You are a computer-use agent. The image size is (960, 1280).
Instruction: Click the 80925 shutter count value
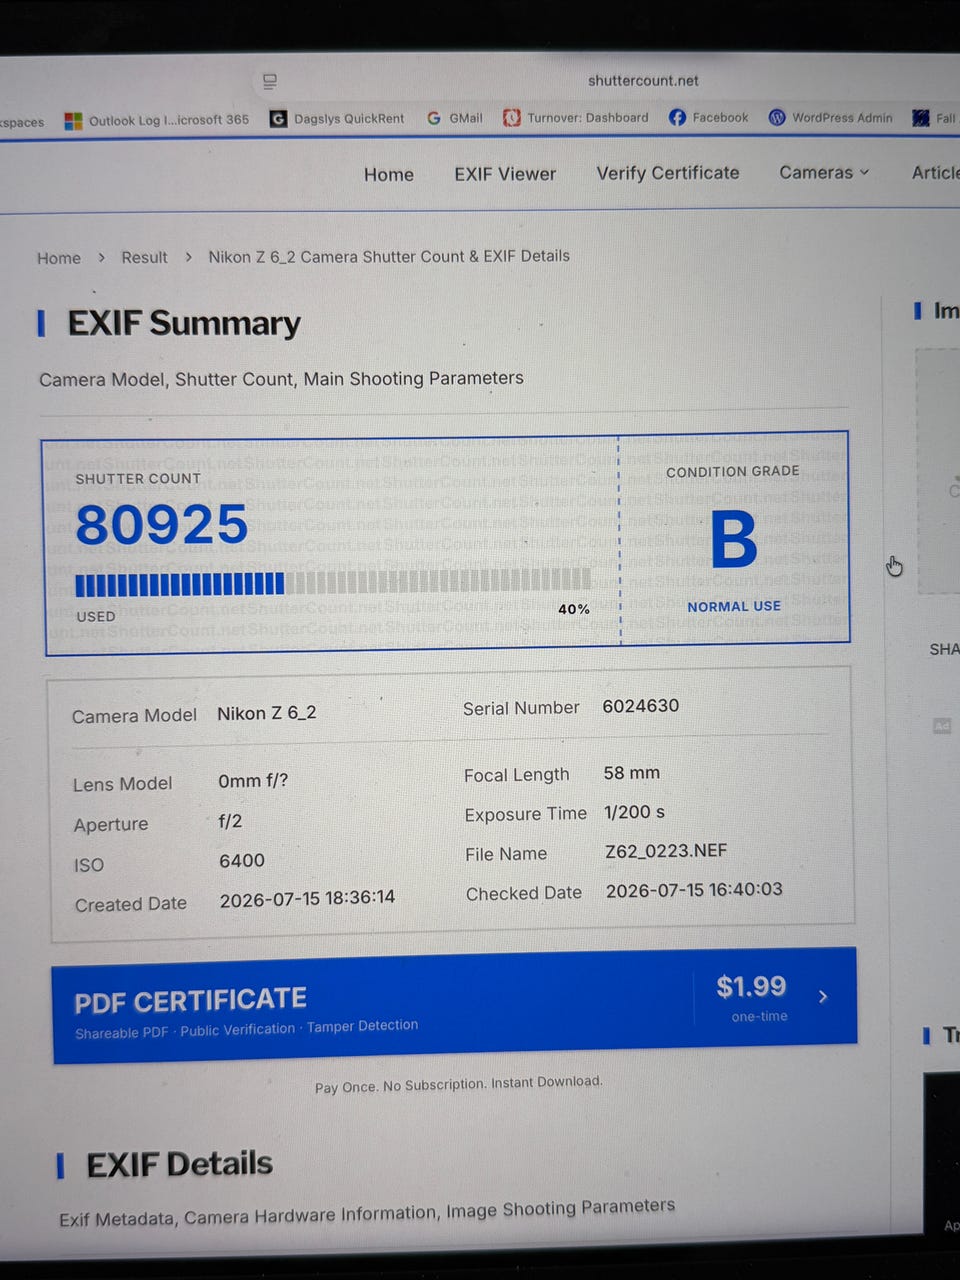[162, 525]
